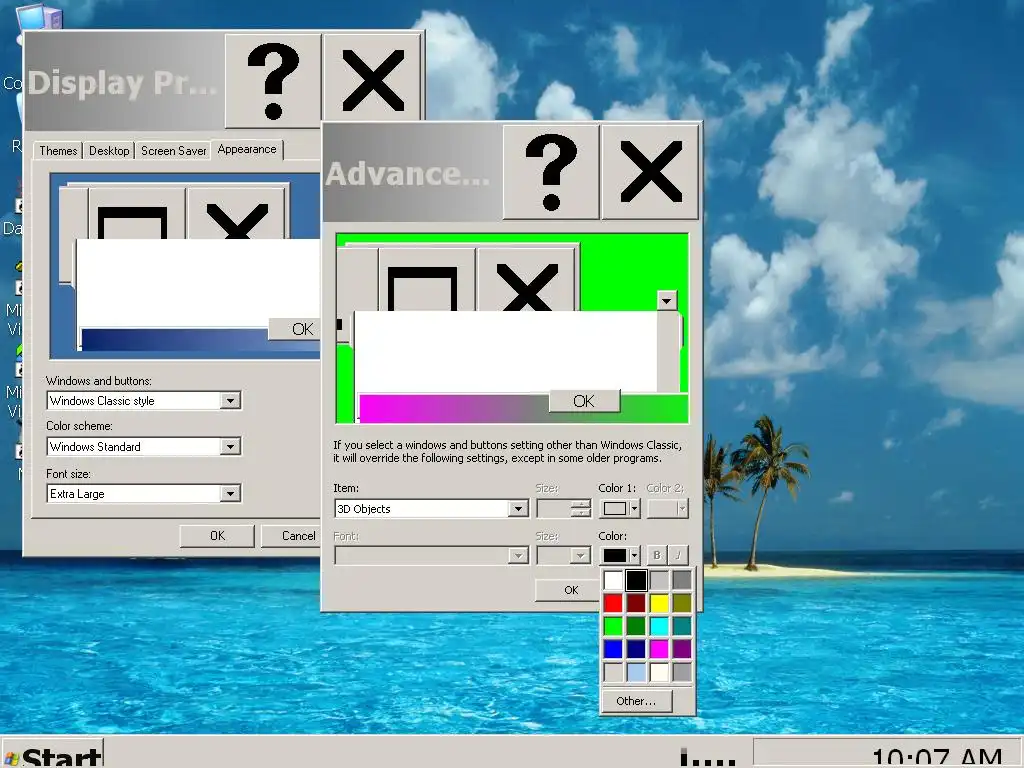Choose the cream palette swatch
The image size is (1024, 768).
click(659, 671)
